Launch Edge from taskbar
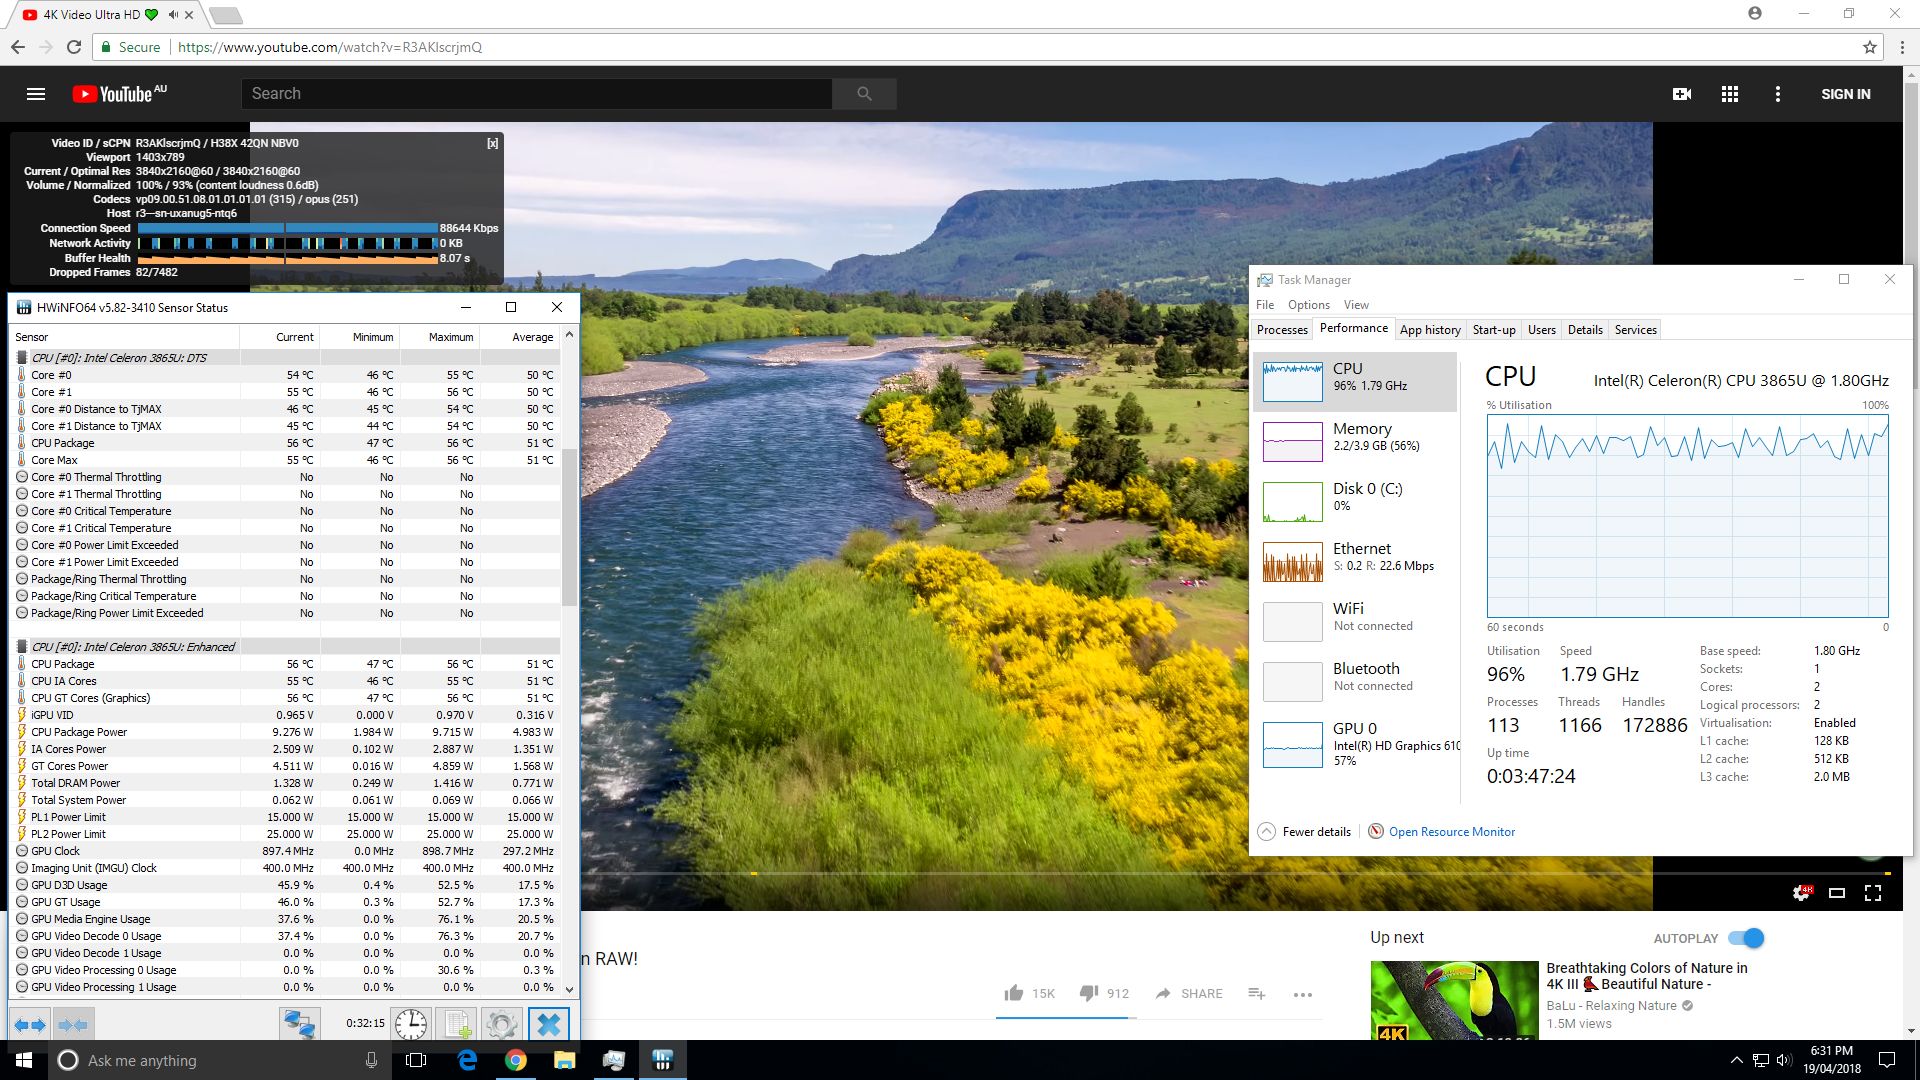This screenshot has height=1080, width=1920. click(467, 1060)
